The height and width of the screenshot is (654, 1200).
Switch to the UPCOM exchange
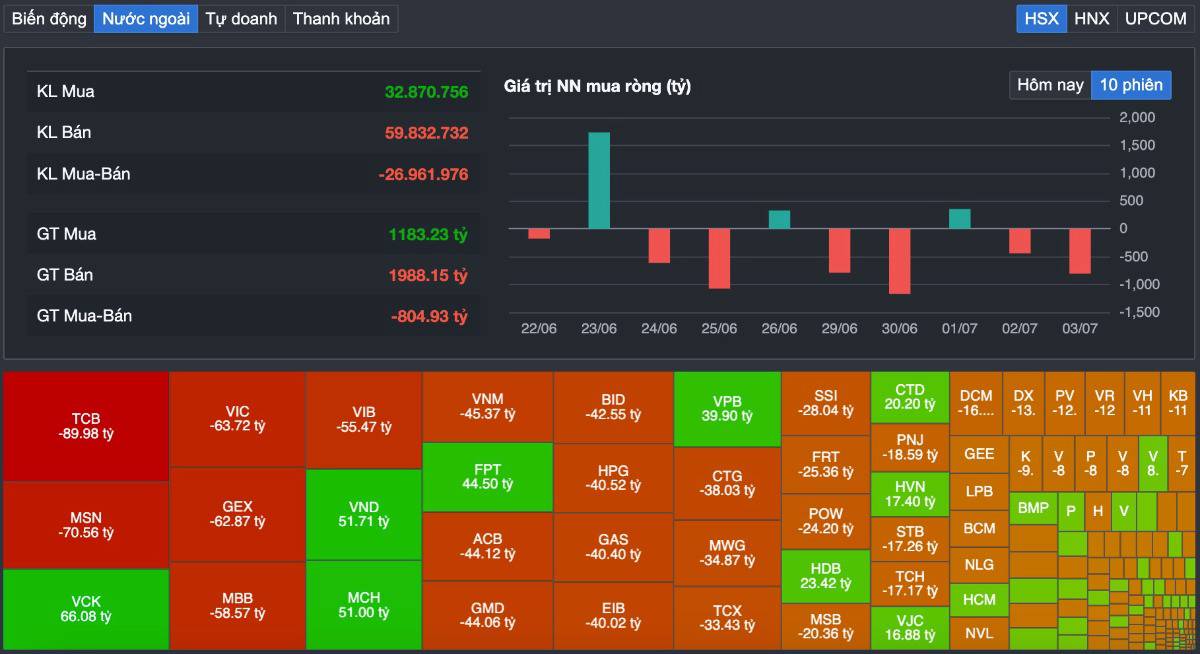pyautogui.click(x=1155, y=18)
